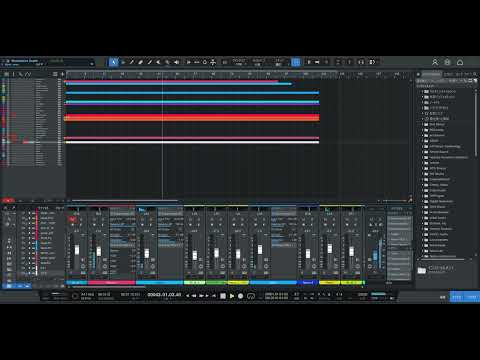
Task: Click the fader of the dark-blue mixer channel
Action: pos(308,254)
